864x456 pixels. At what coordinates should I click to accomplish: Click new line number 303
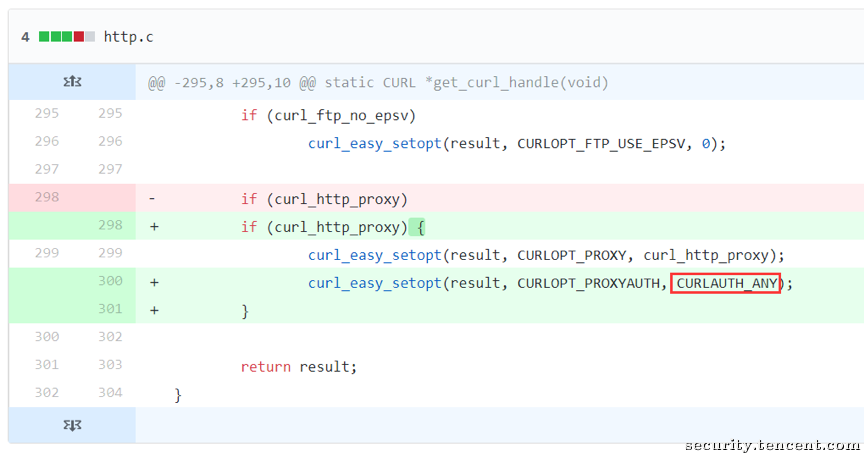110,365
